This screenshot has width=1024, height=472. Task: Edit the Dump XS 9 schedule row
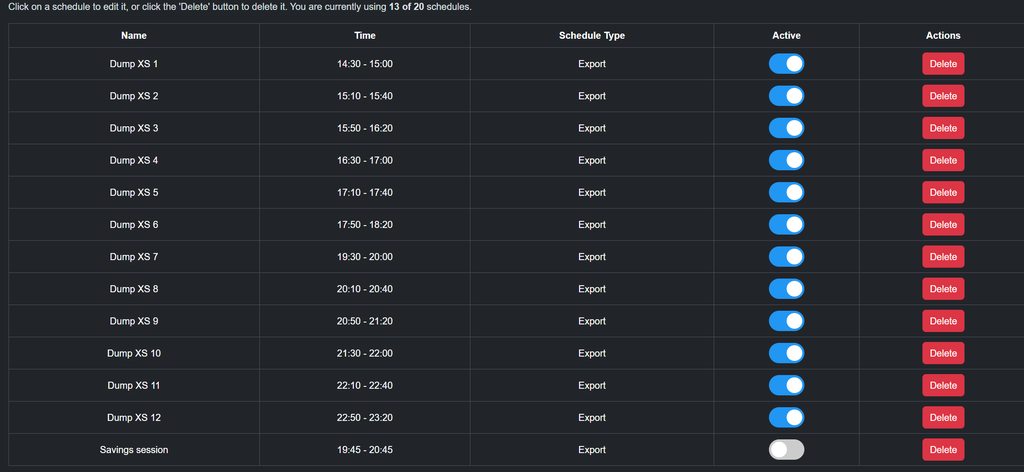134,321
